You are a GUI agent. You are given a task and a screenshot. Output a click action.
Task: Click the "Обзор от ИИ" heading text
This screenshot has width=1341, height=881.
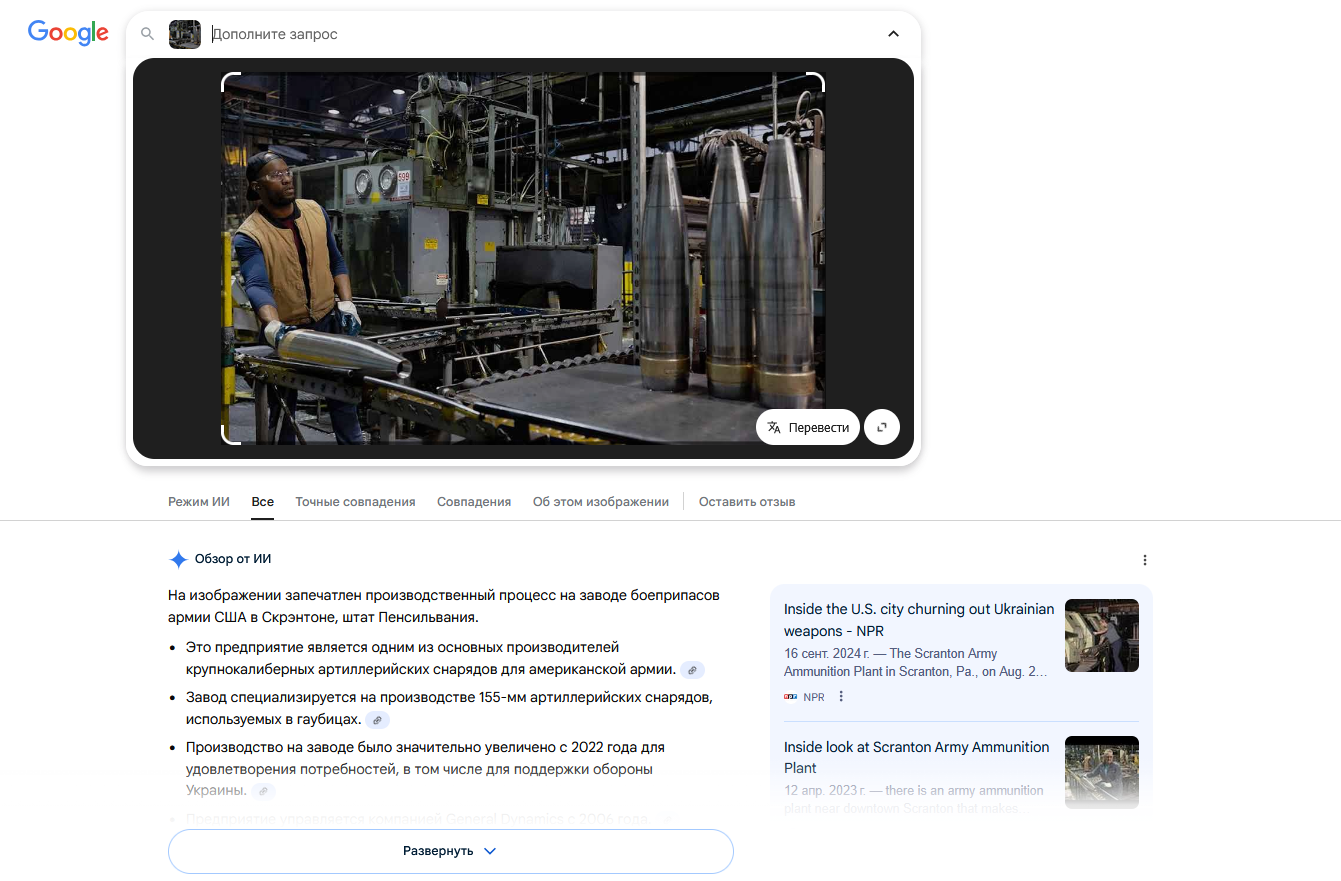point(233,559)
